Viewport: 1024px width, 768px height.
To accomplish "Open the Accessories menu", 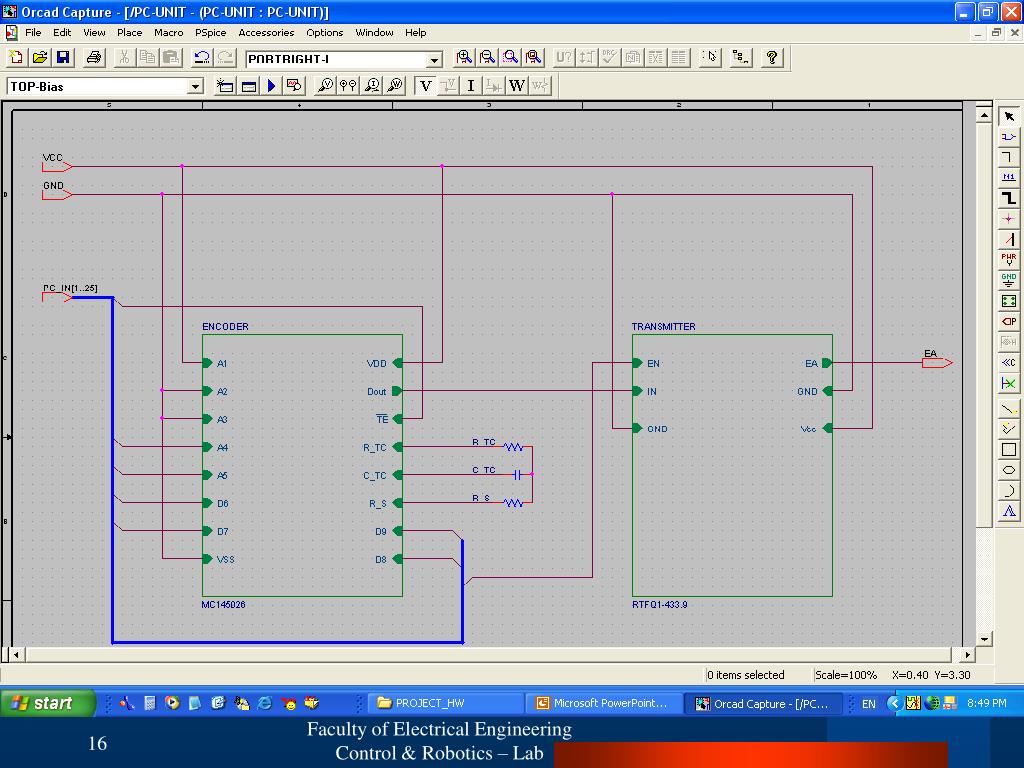I will pyautogui.click(x=266, y=33).
